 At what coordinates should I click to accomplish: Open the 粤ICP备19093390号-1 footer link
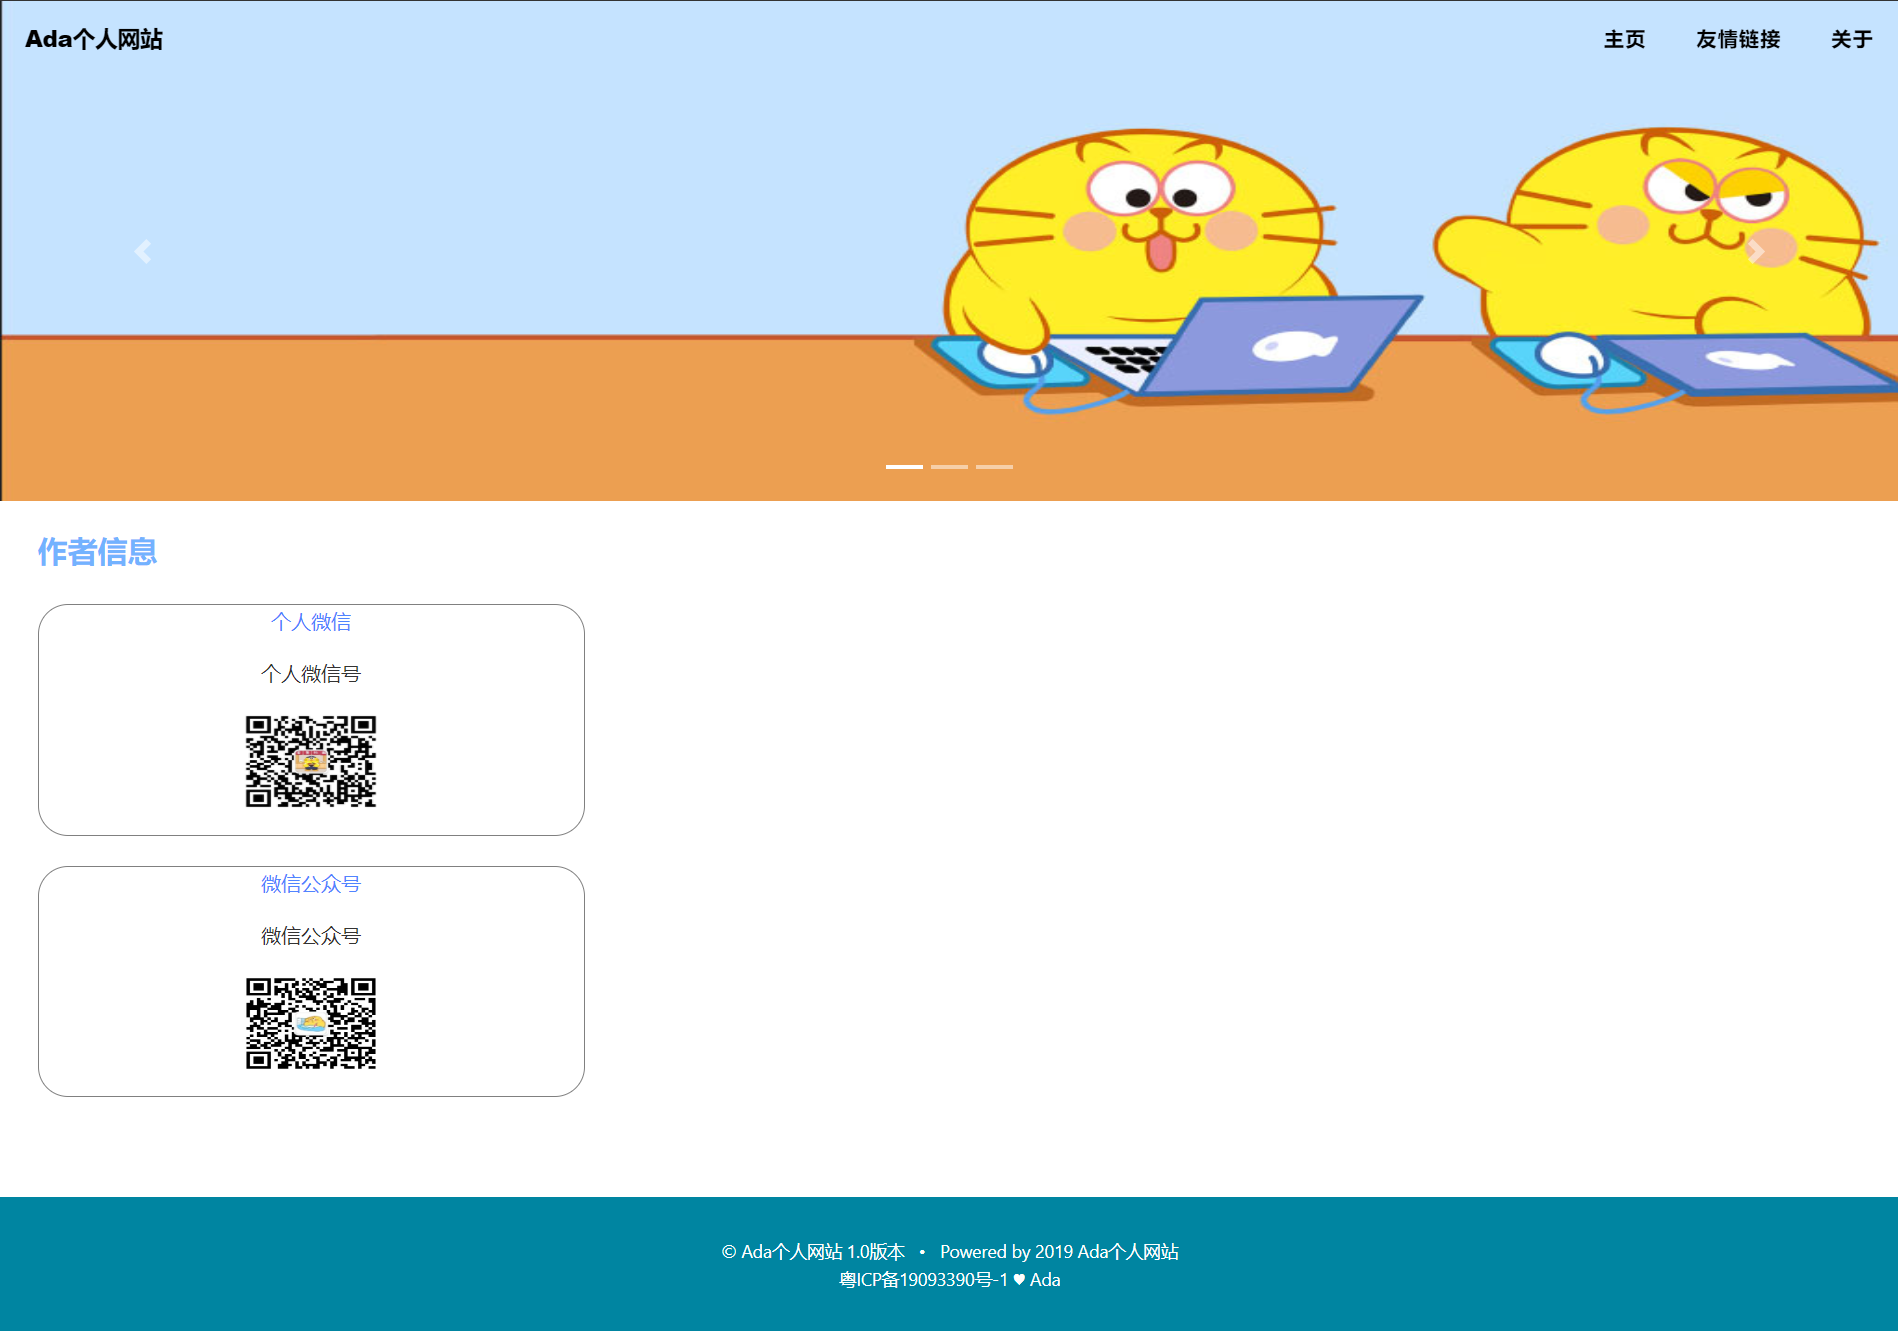923,1280
